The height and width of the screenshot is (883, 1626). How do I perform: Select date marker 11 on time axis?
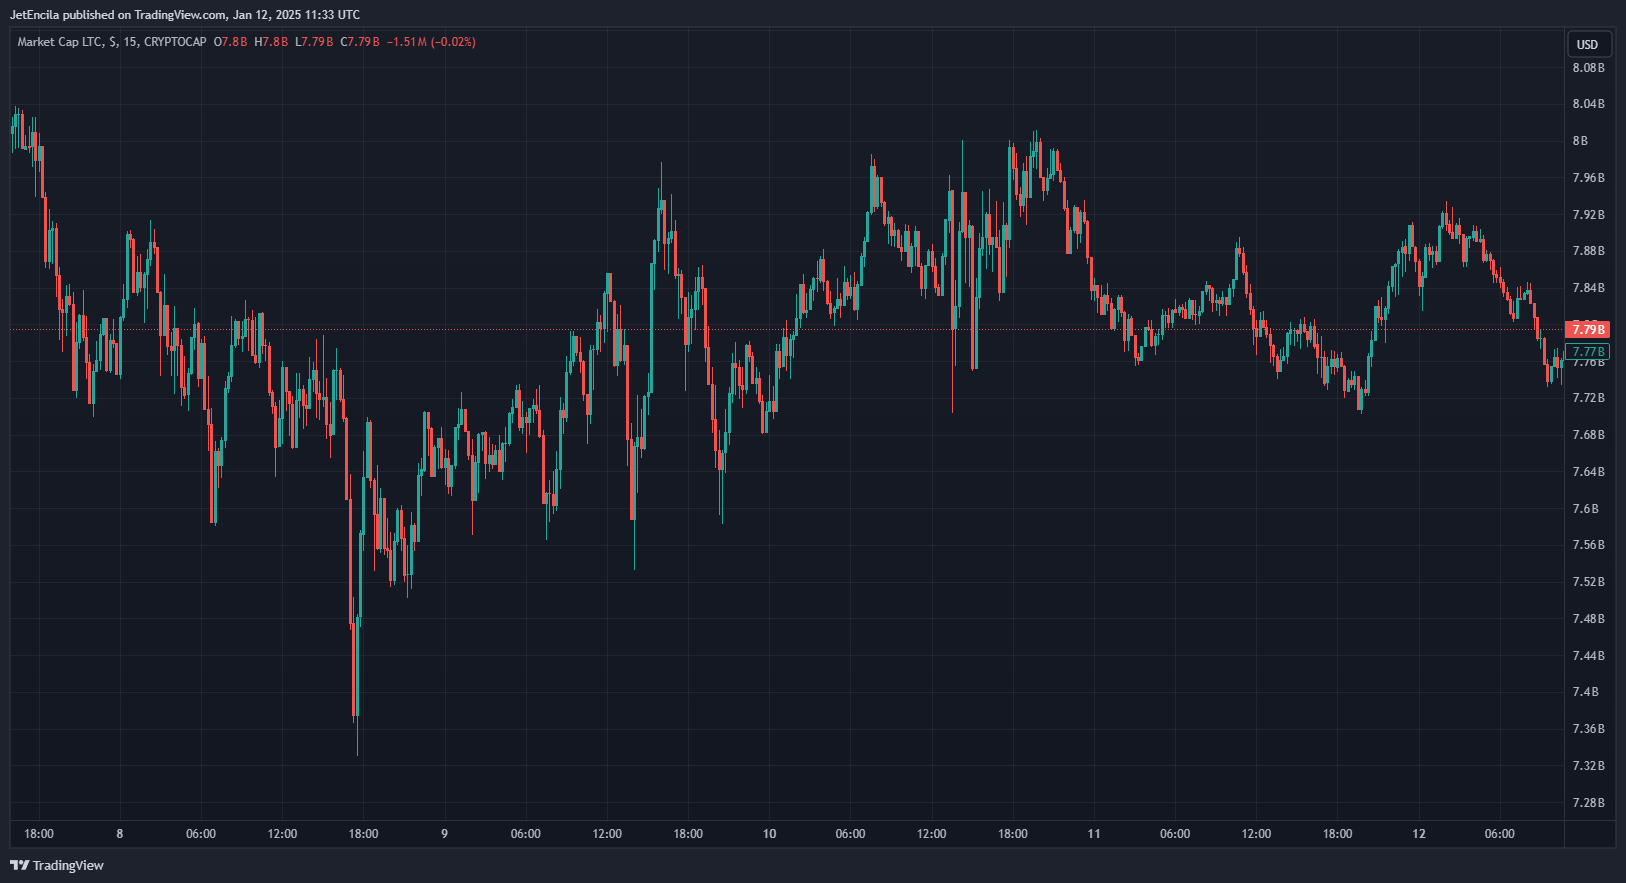[x=1094, y=834]
